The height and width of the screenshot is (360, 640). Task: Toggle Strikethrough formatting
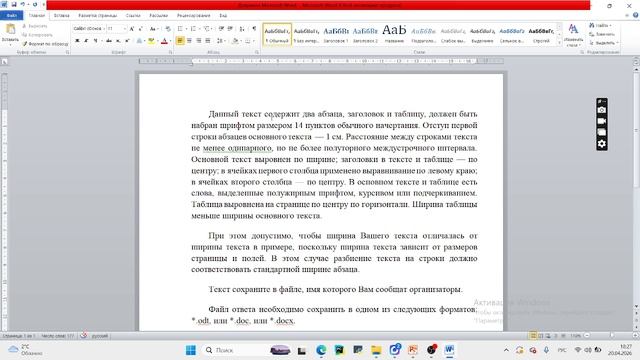pos(109,40)
